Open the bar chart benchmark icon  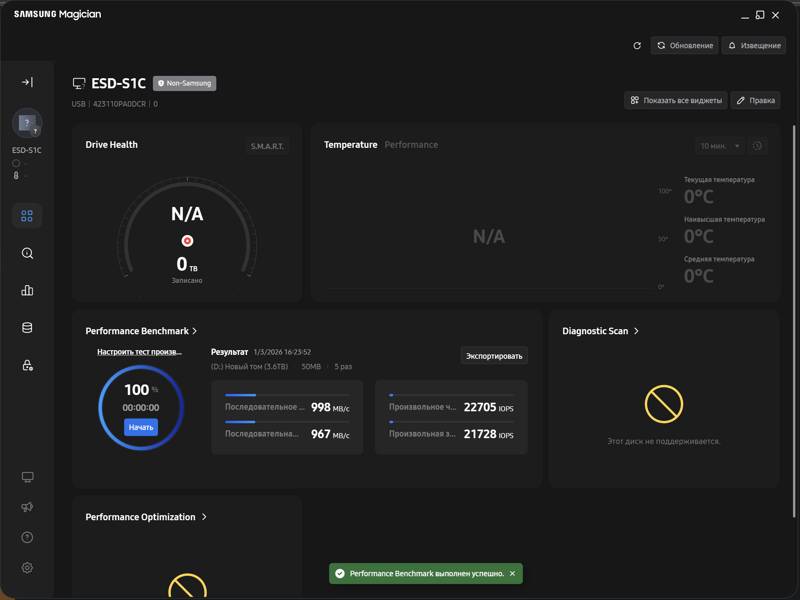[x=27, y=291]
